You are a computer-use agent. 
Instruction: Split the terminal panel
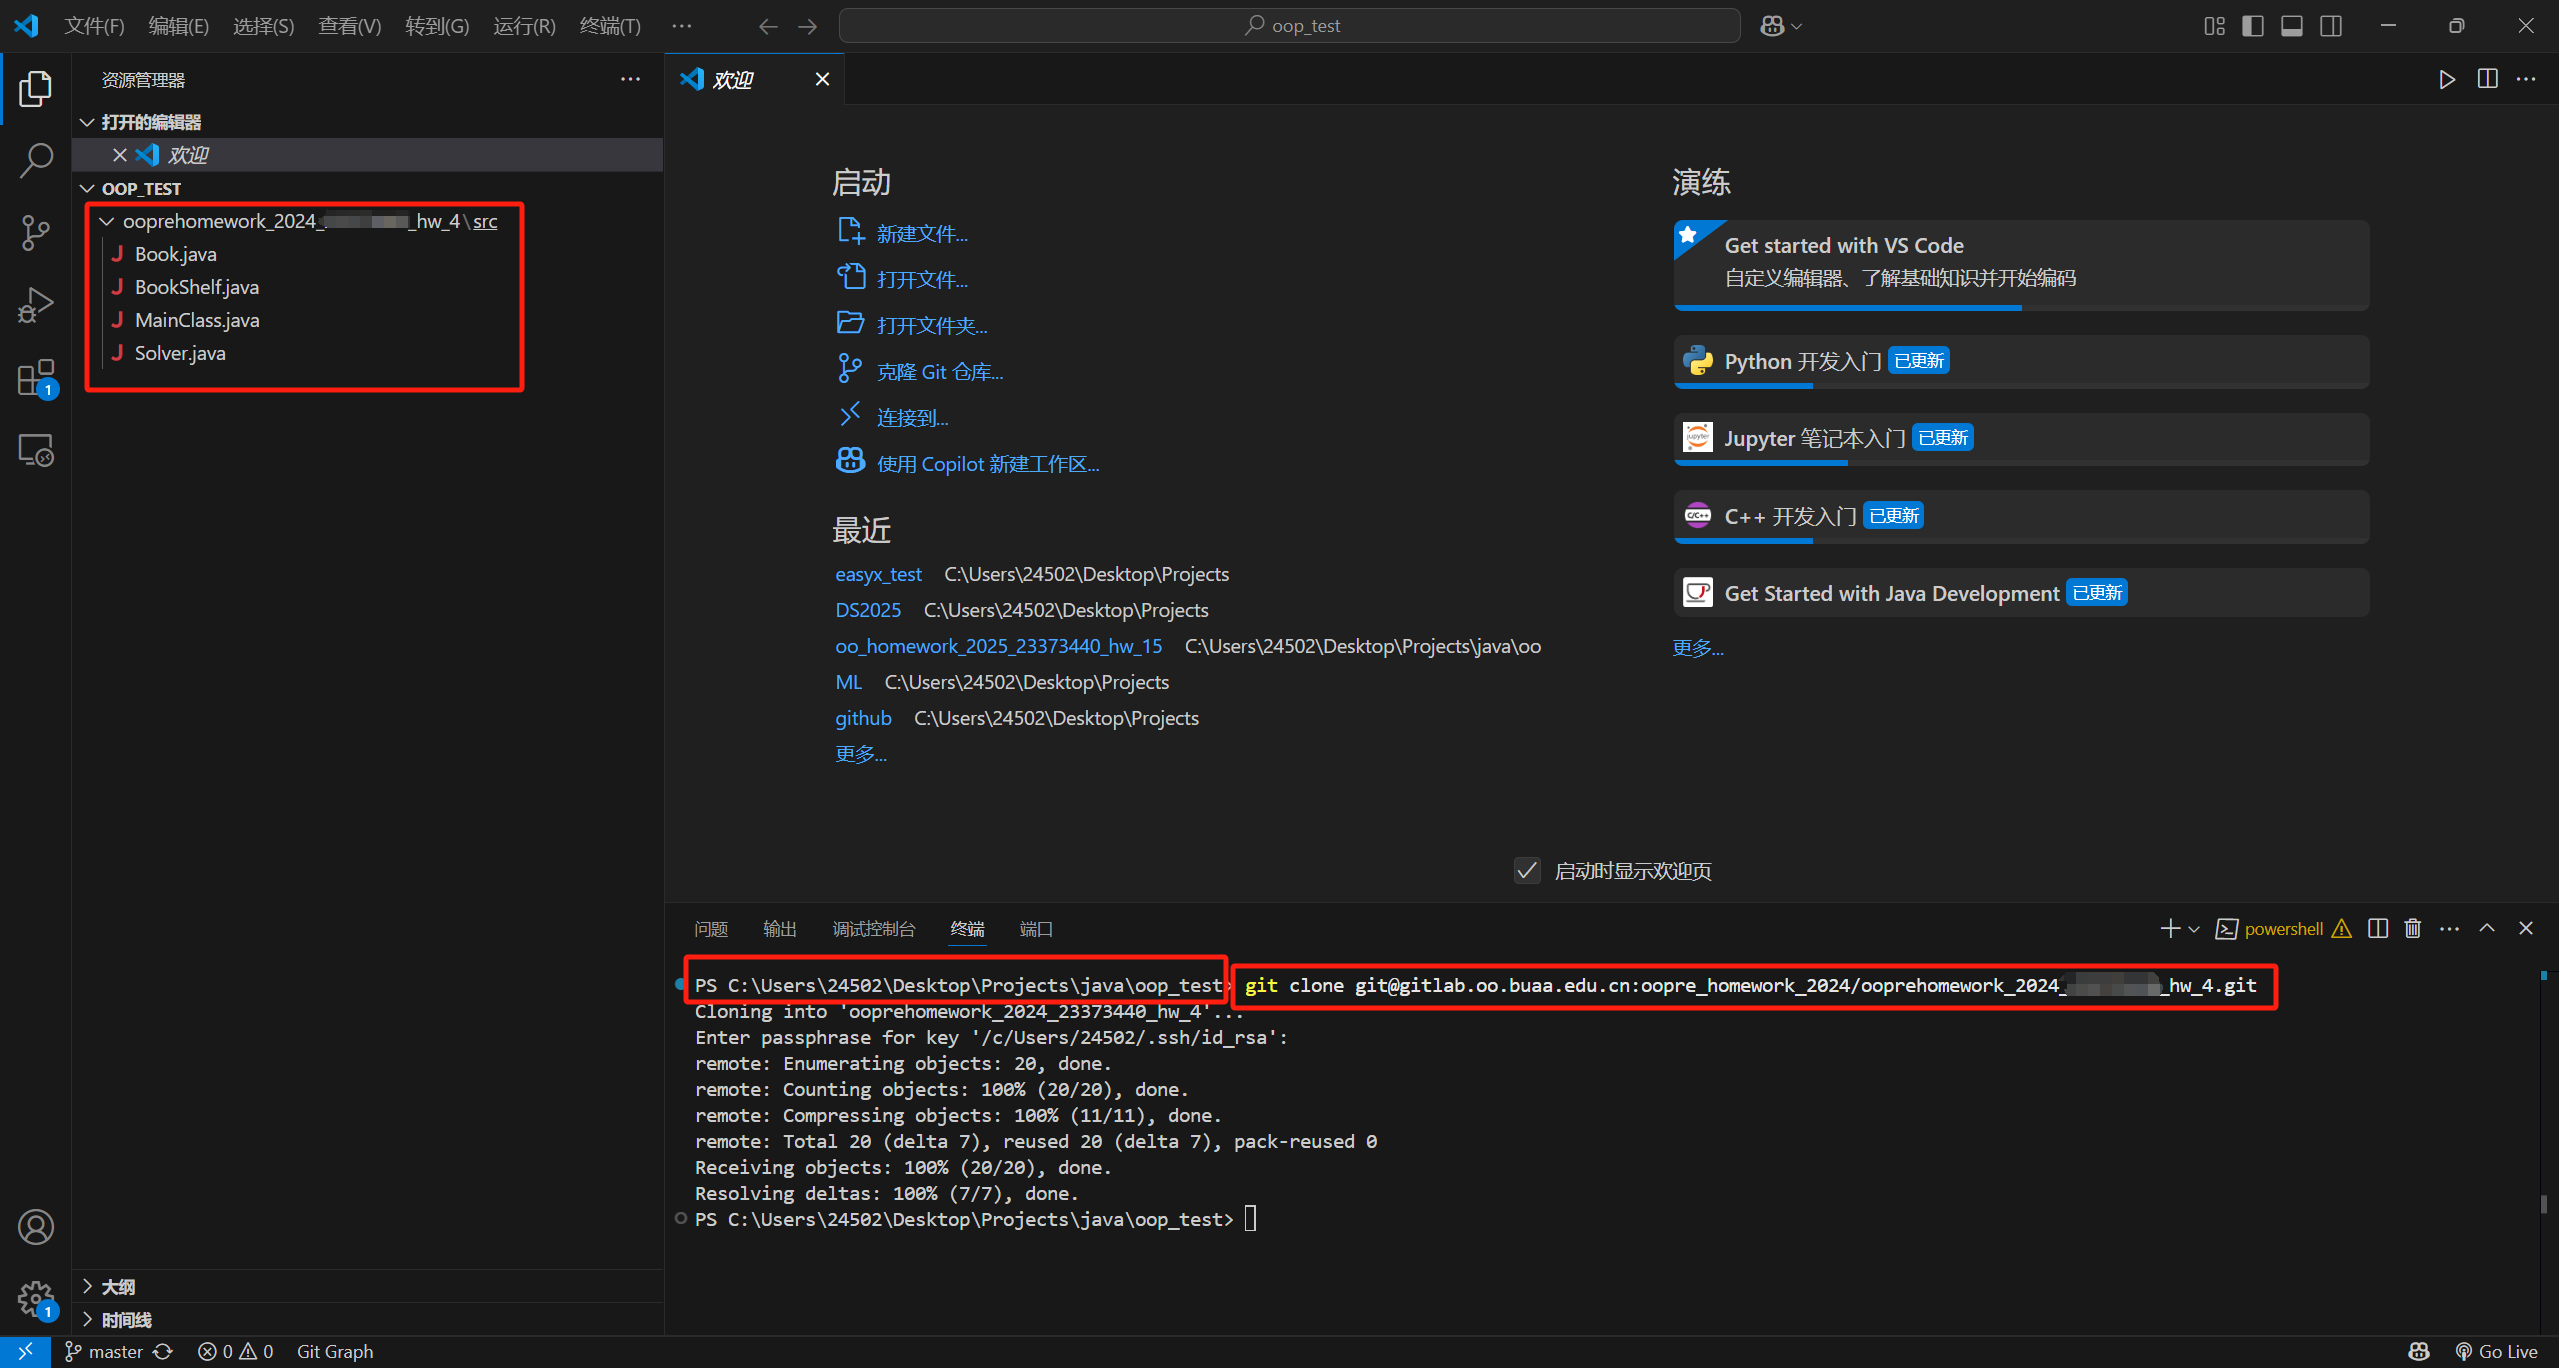[x=2378, y=929]
